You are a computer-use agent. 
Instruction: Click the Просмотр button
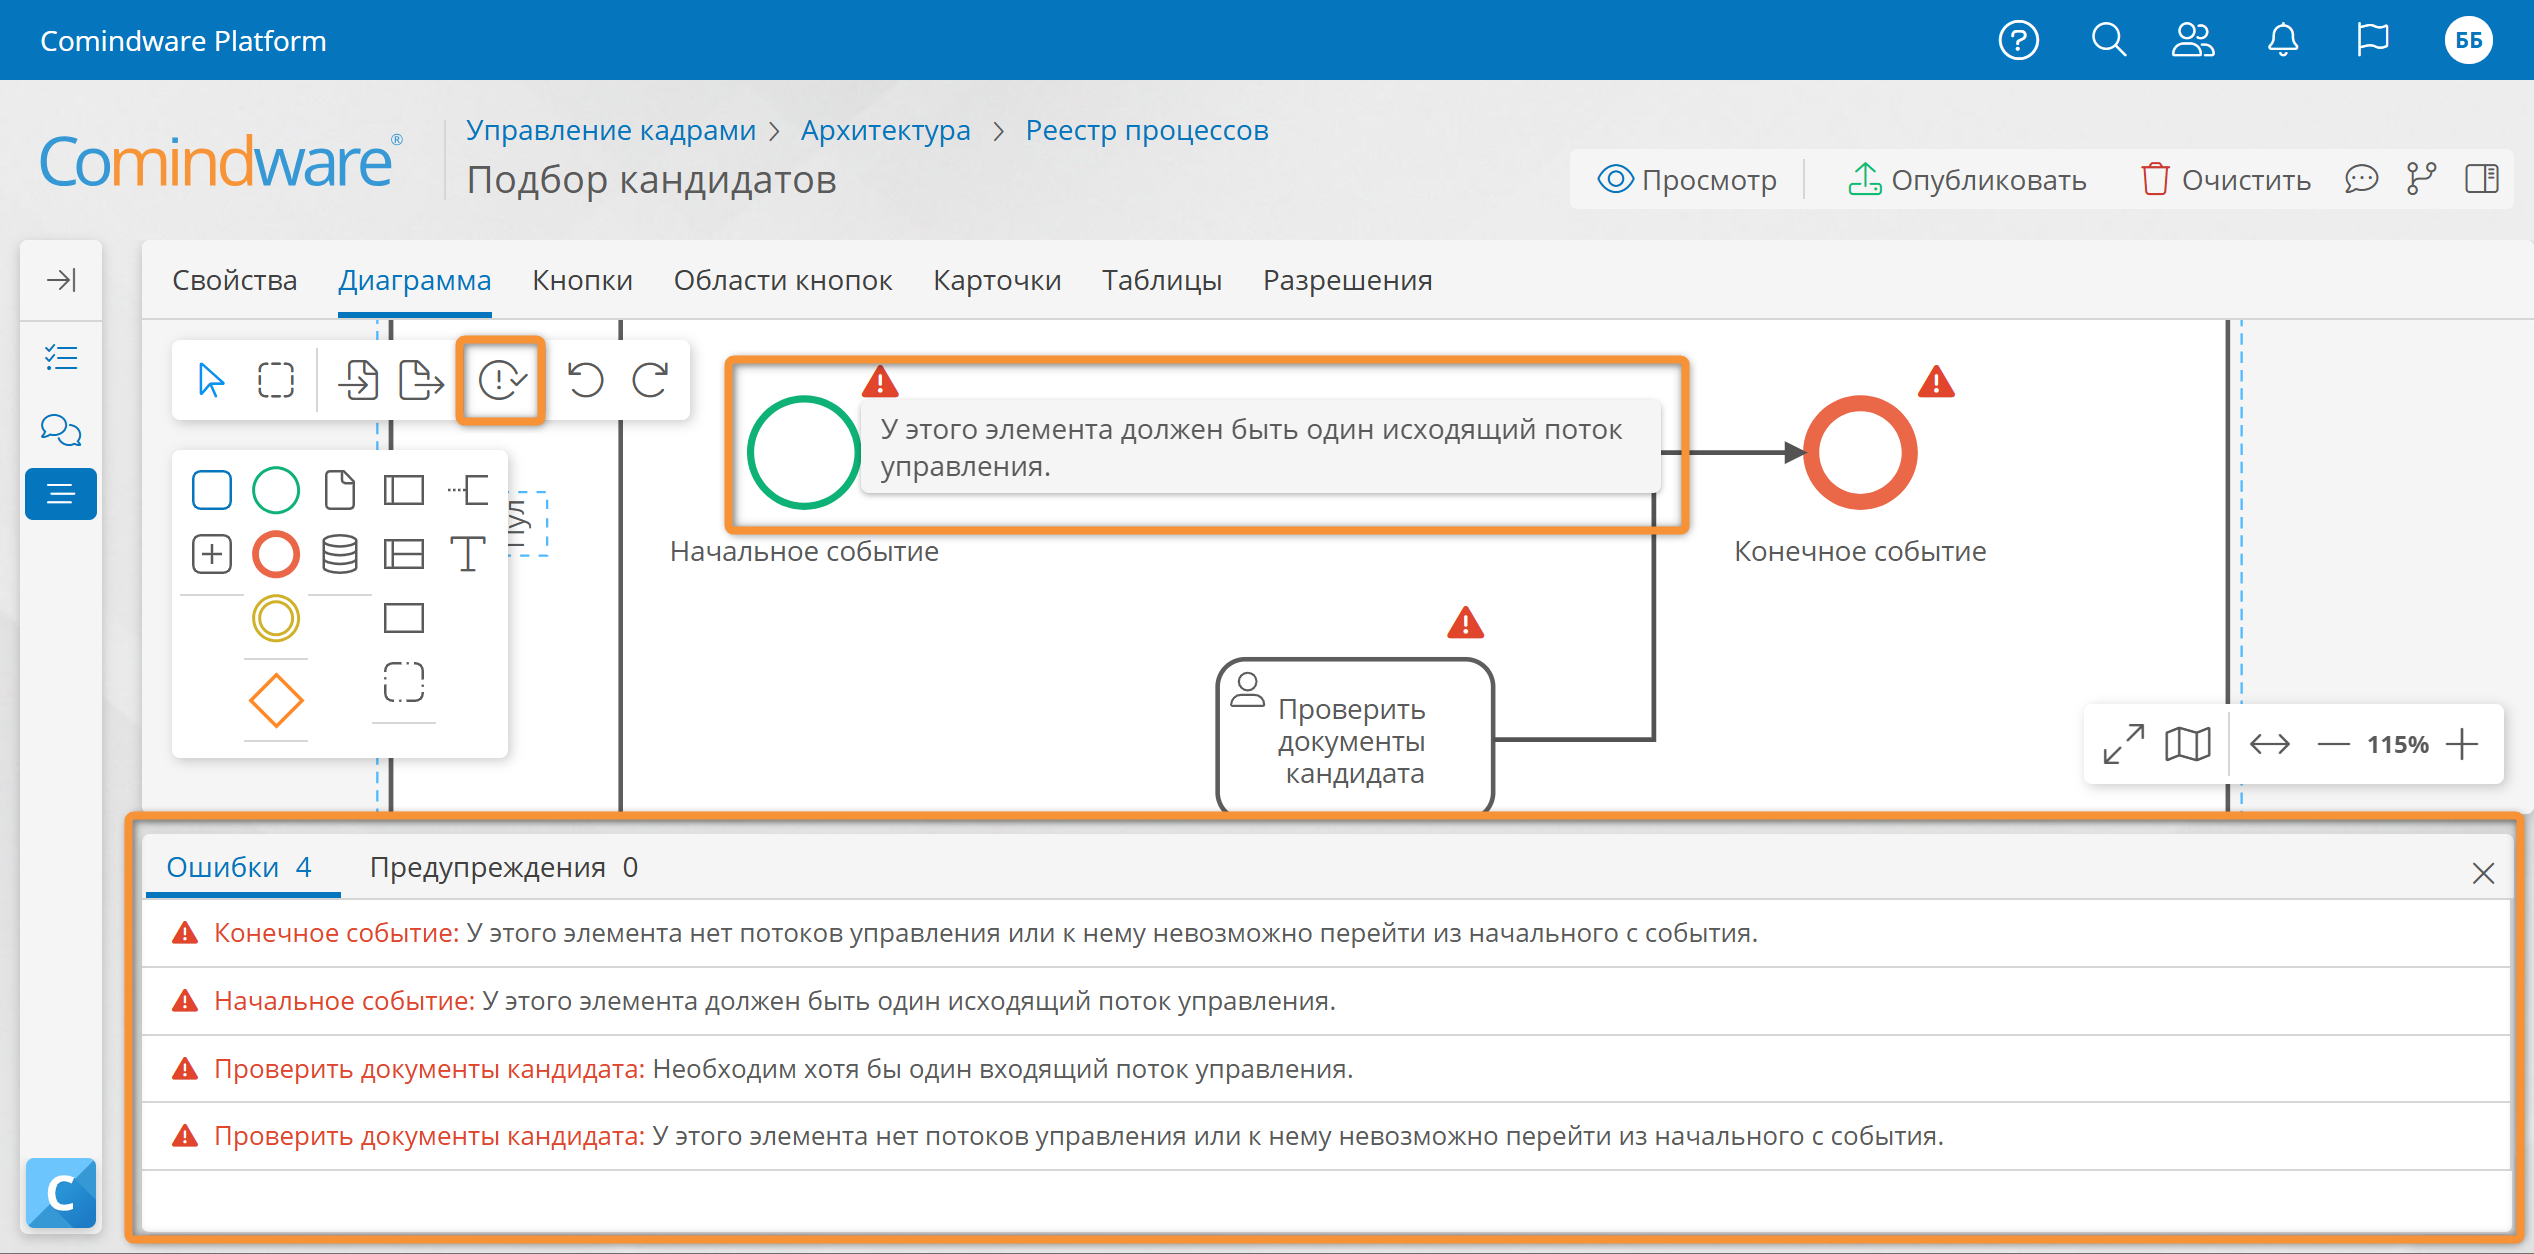tap(1687, 180)
